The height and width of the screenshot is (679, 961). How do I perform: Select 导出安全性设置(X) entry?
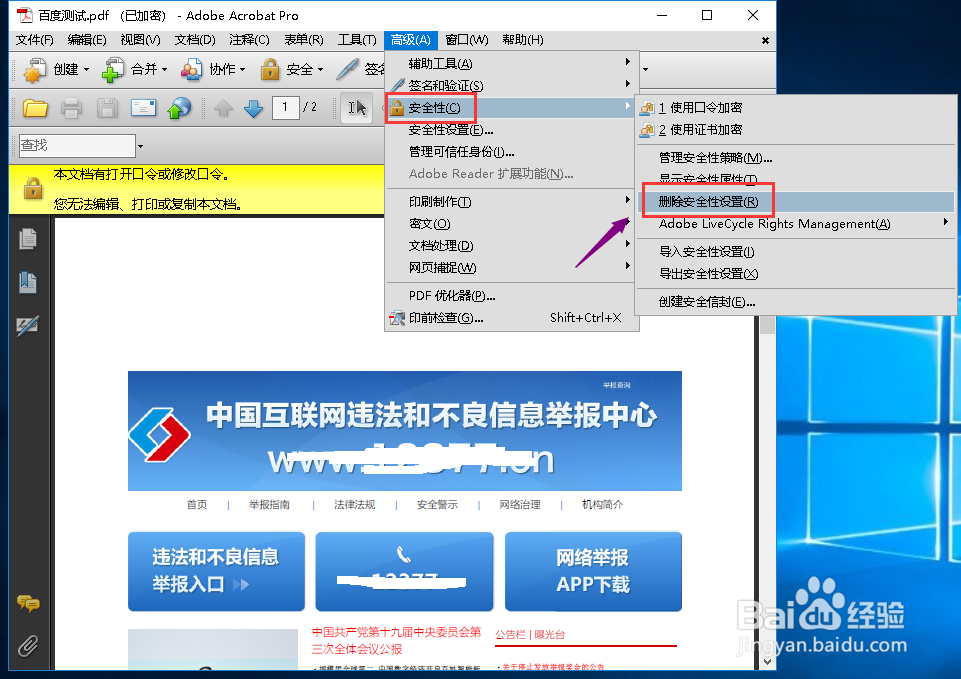point(796,274)
